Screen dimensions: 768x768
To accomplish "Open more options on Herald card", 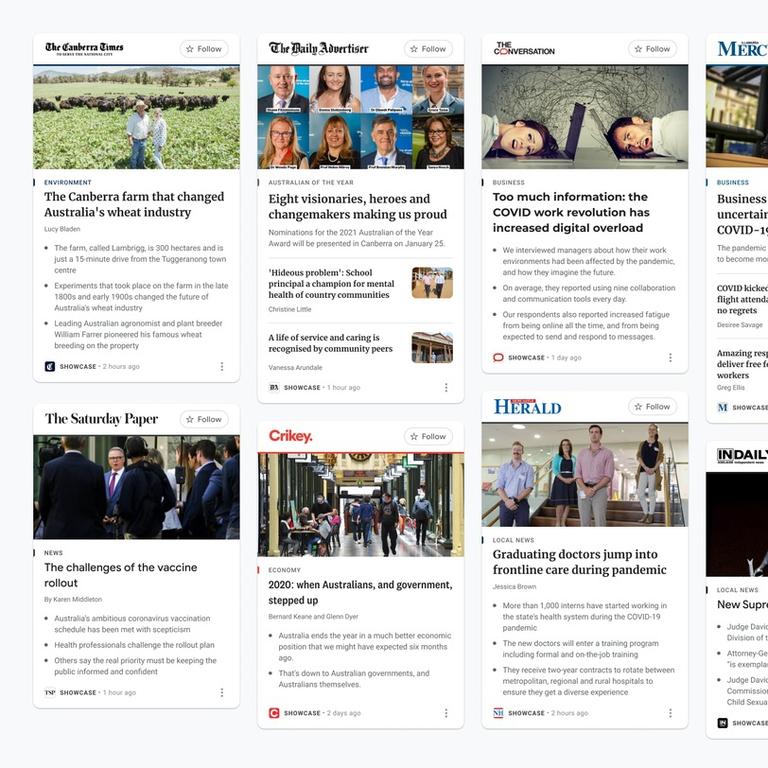I will (x=671, y=713).
